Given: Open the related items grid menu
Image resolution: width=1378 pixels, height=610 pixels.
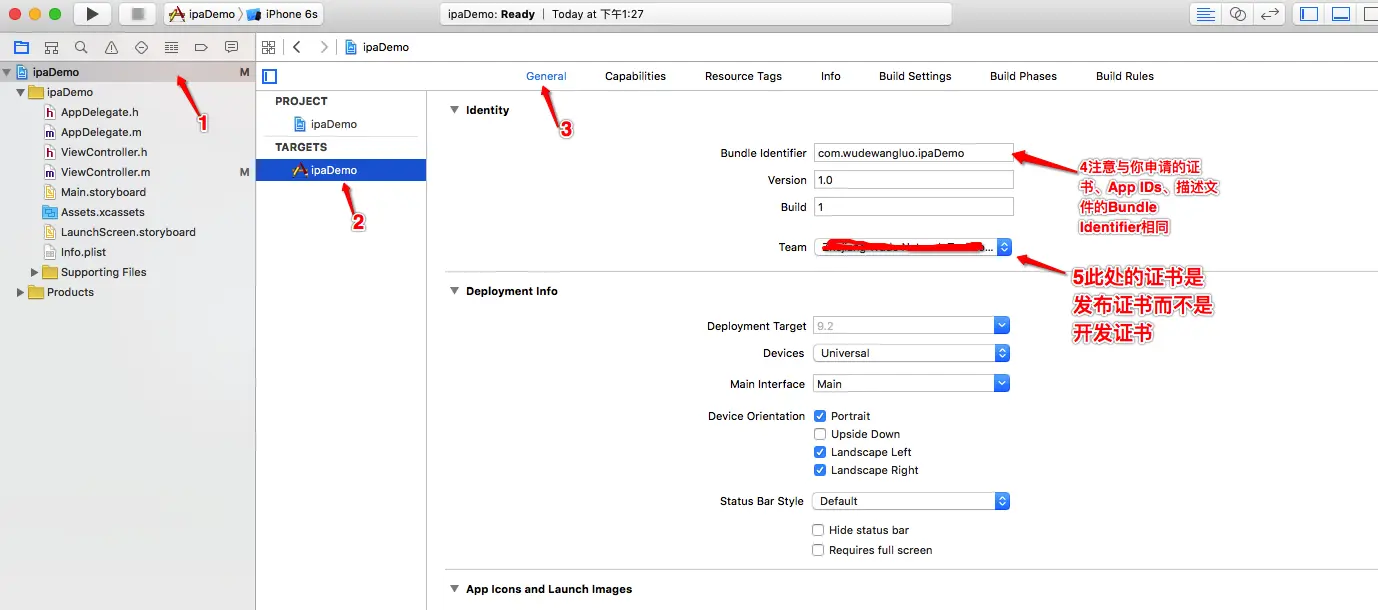Looking at the screenshot, I should (x=267, y=47).
